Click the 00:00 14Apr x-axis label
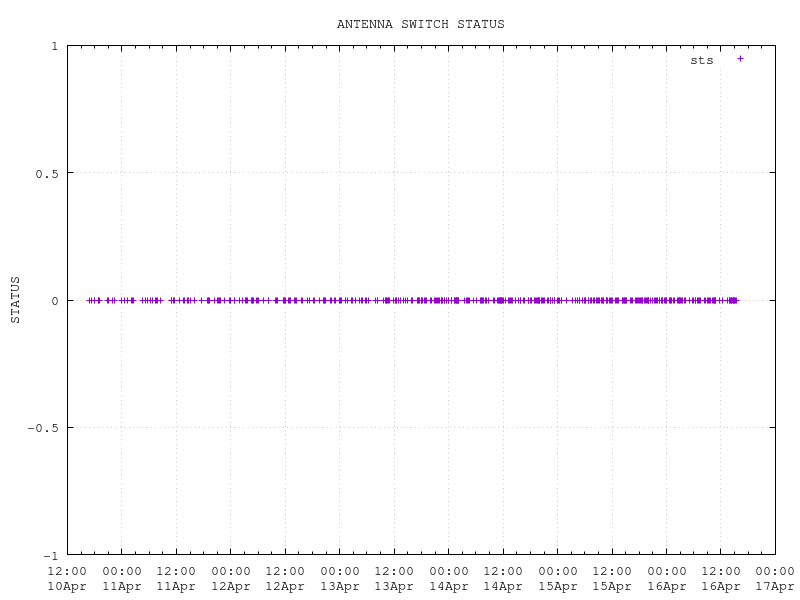This screenshot has width=800, height=600. [449, 578]
